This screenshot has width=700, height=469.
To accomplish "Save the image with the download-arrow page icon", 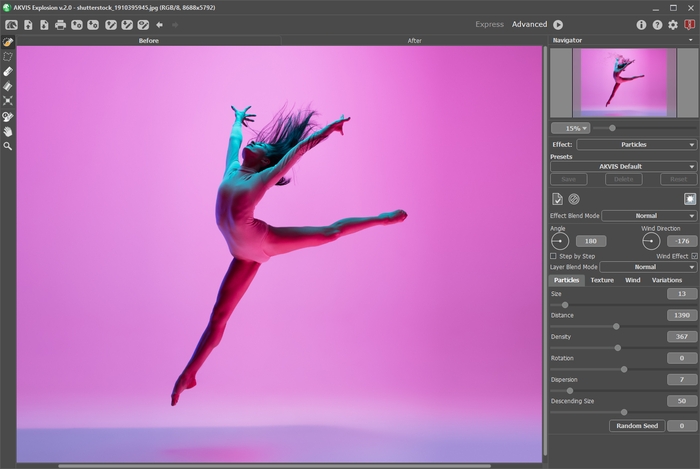I will coord(44,25).
